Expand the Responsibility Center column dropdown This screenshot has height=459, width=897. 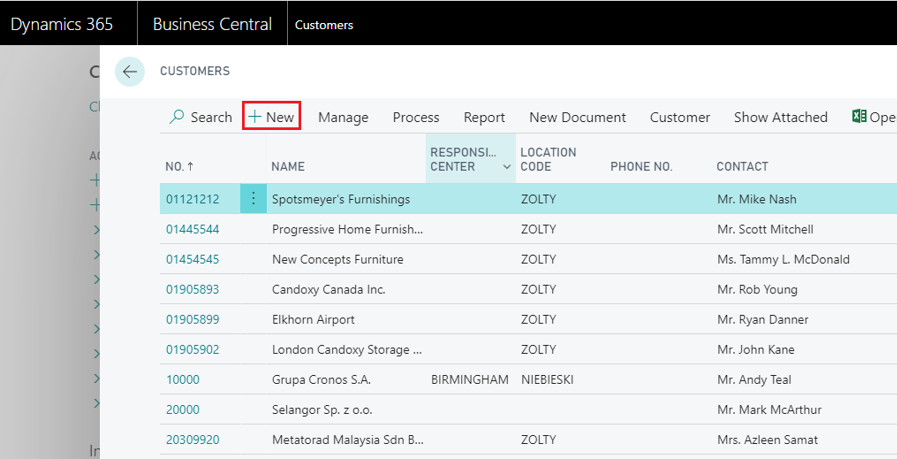tap(507, 167)
